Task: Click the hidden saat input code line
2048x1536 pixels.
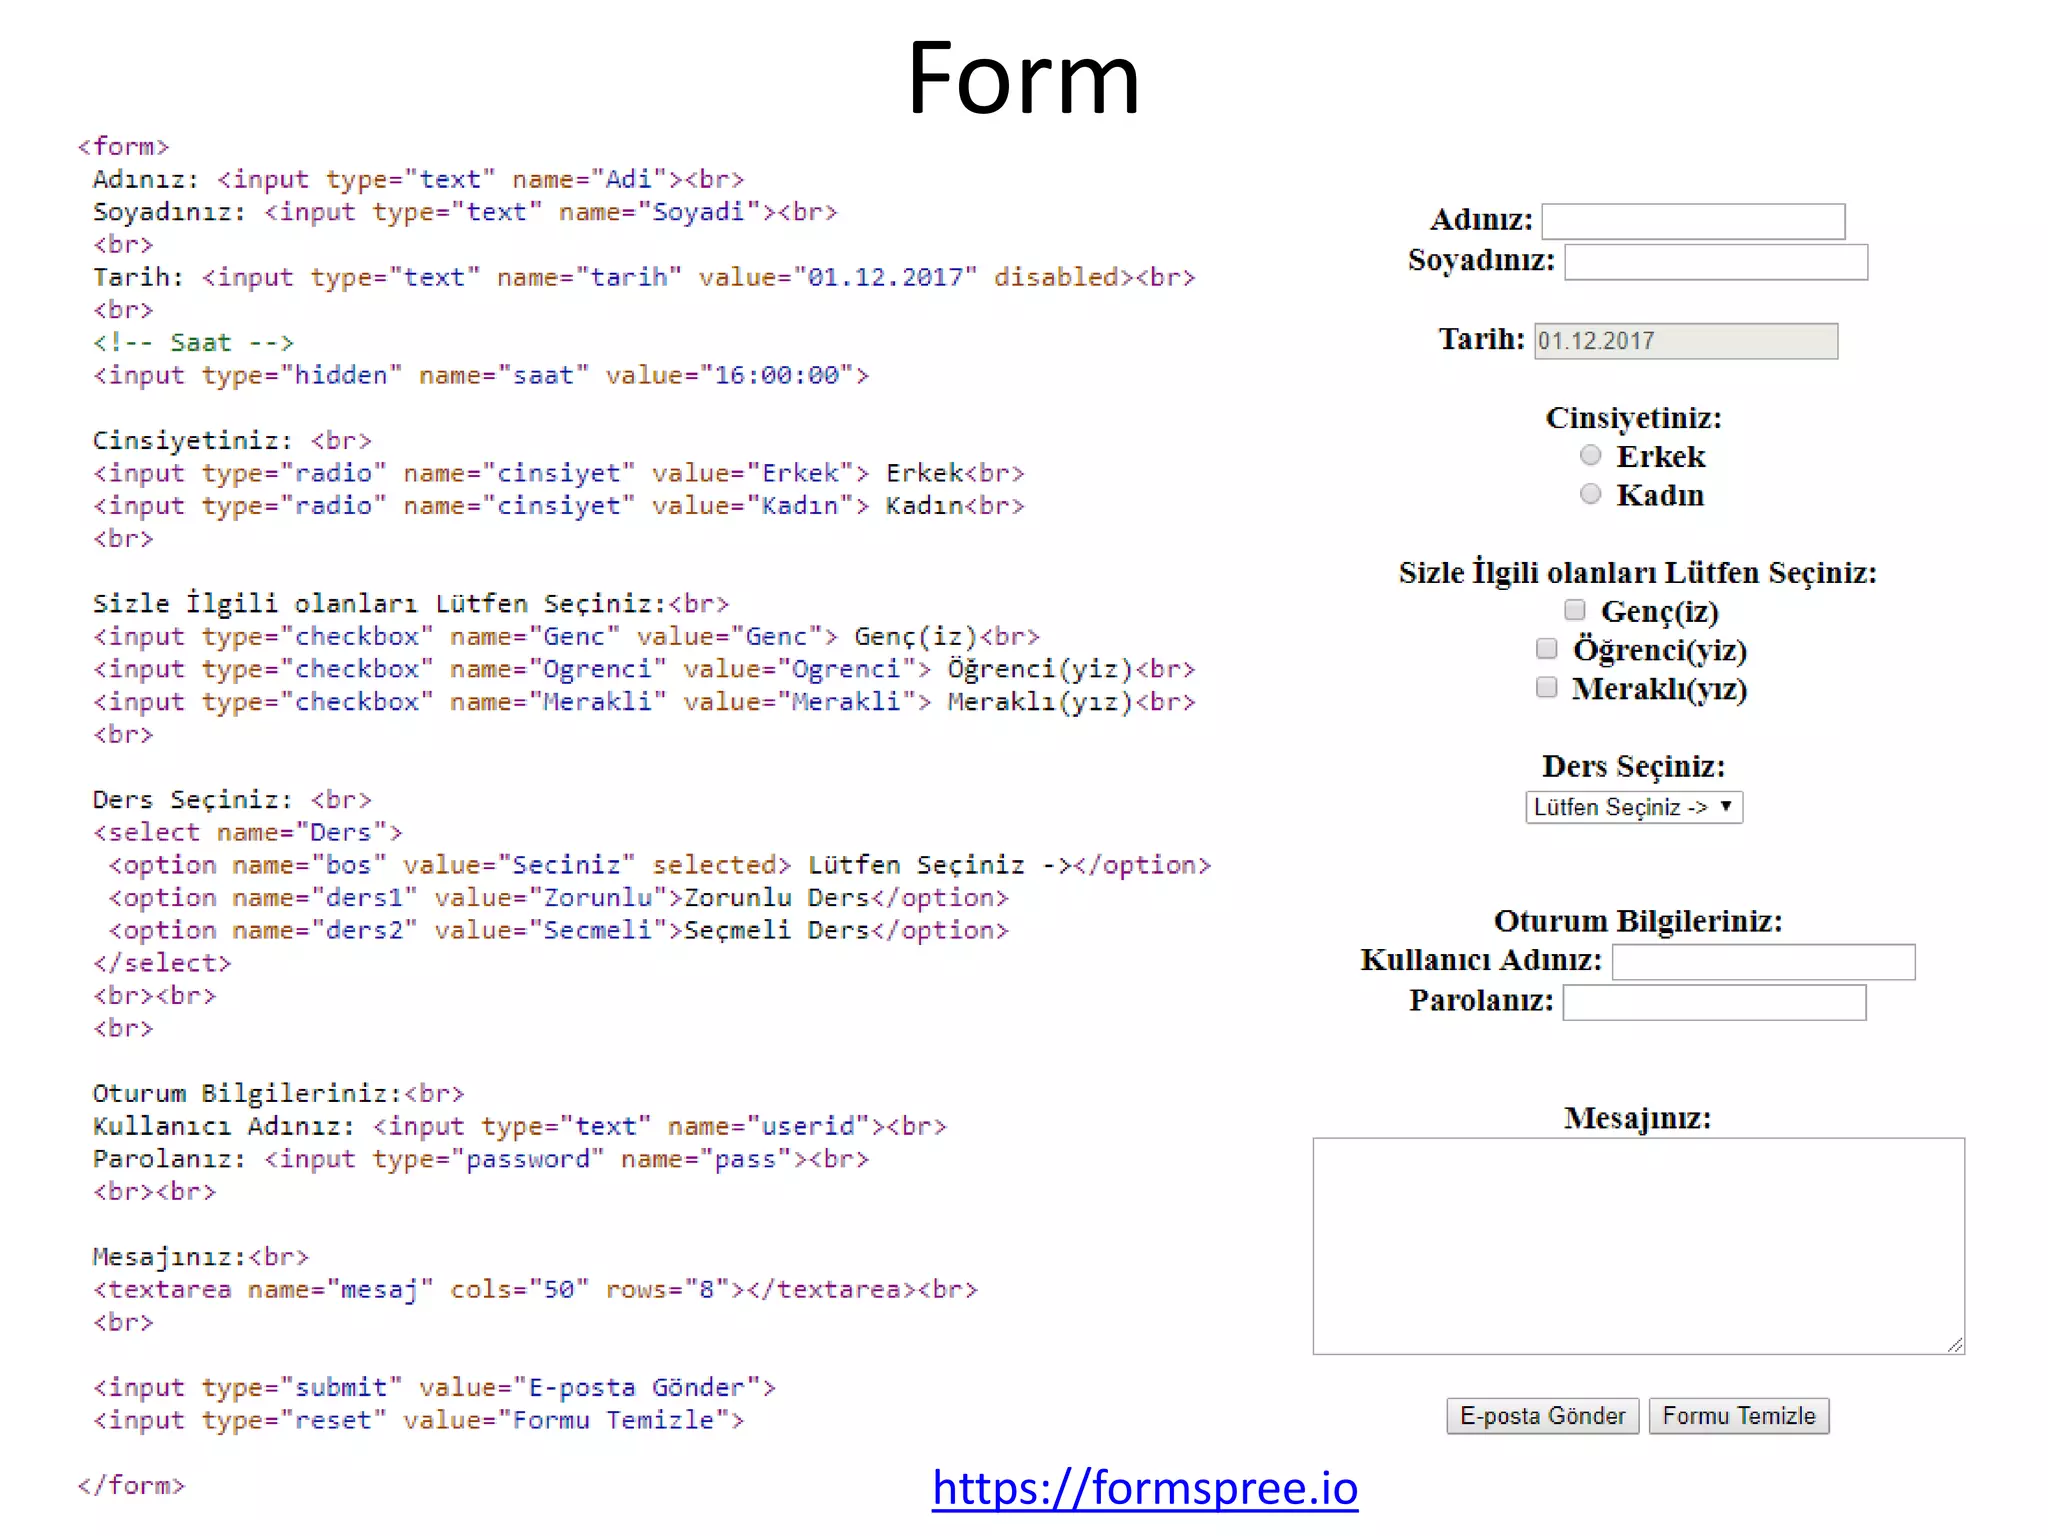Action: pyautogui.click(x=481, y=376)
